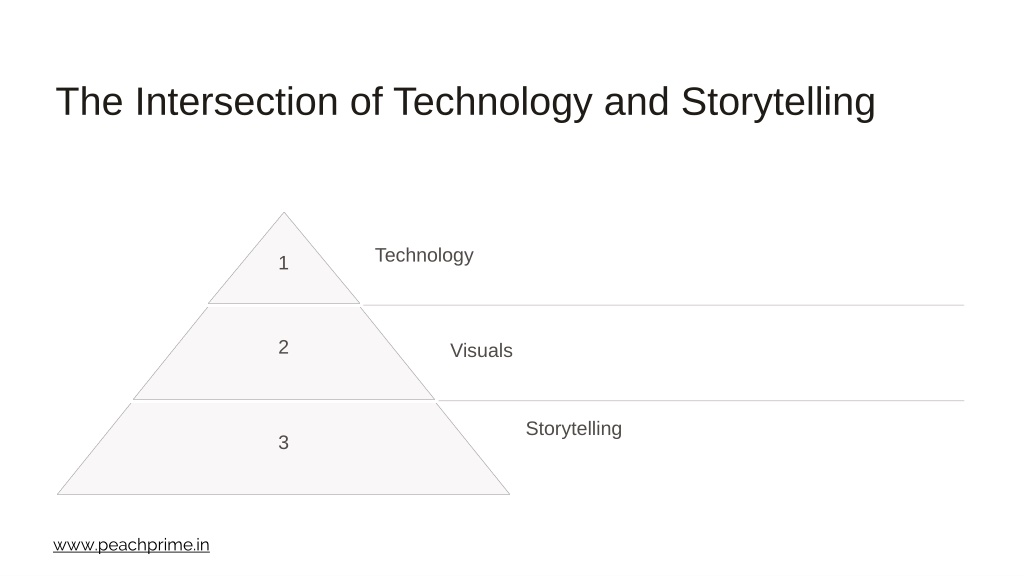Select the bottom pyramid tier numbered 3
The width and height of the screenshot is (1024, 576).
tap(283, 449)
